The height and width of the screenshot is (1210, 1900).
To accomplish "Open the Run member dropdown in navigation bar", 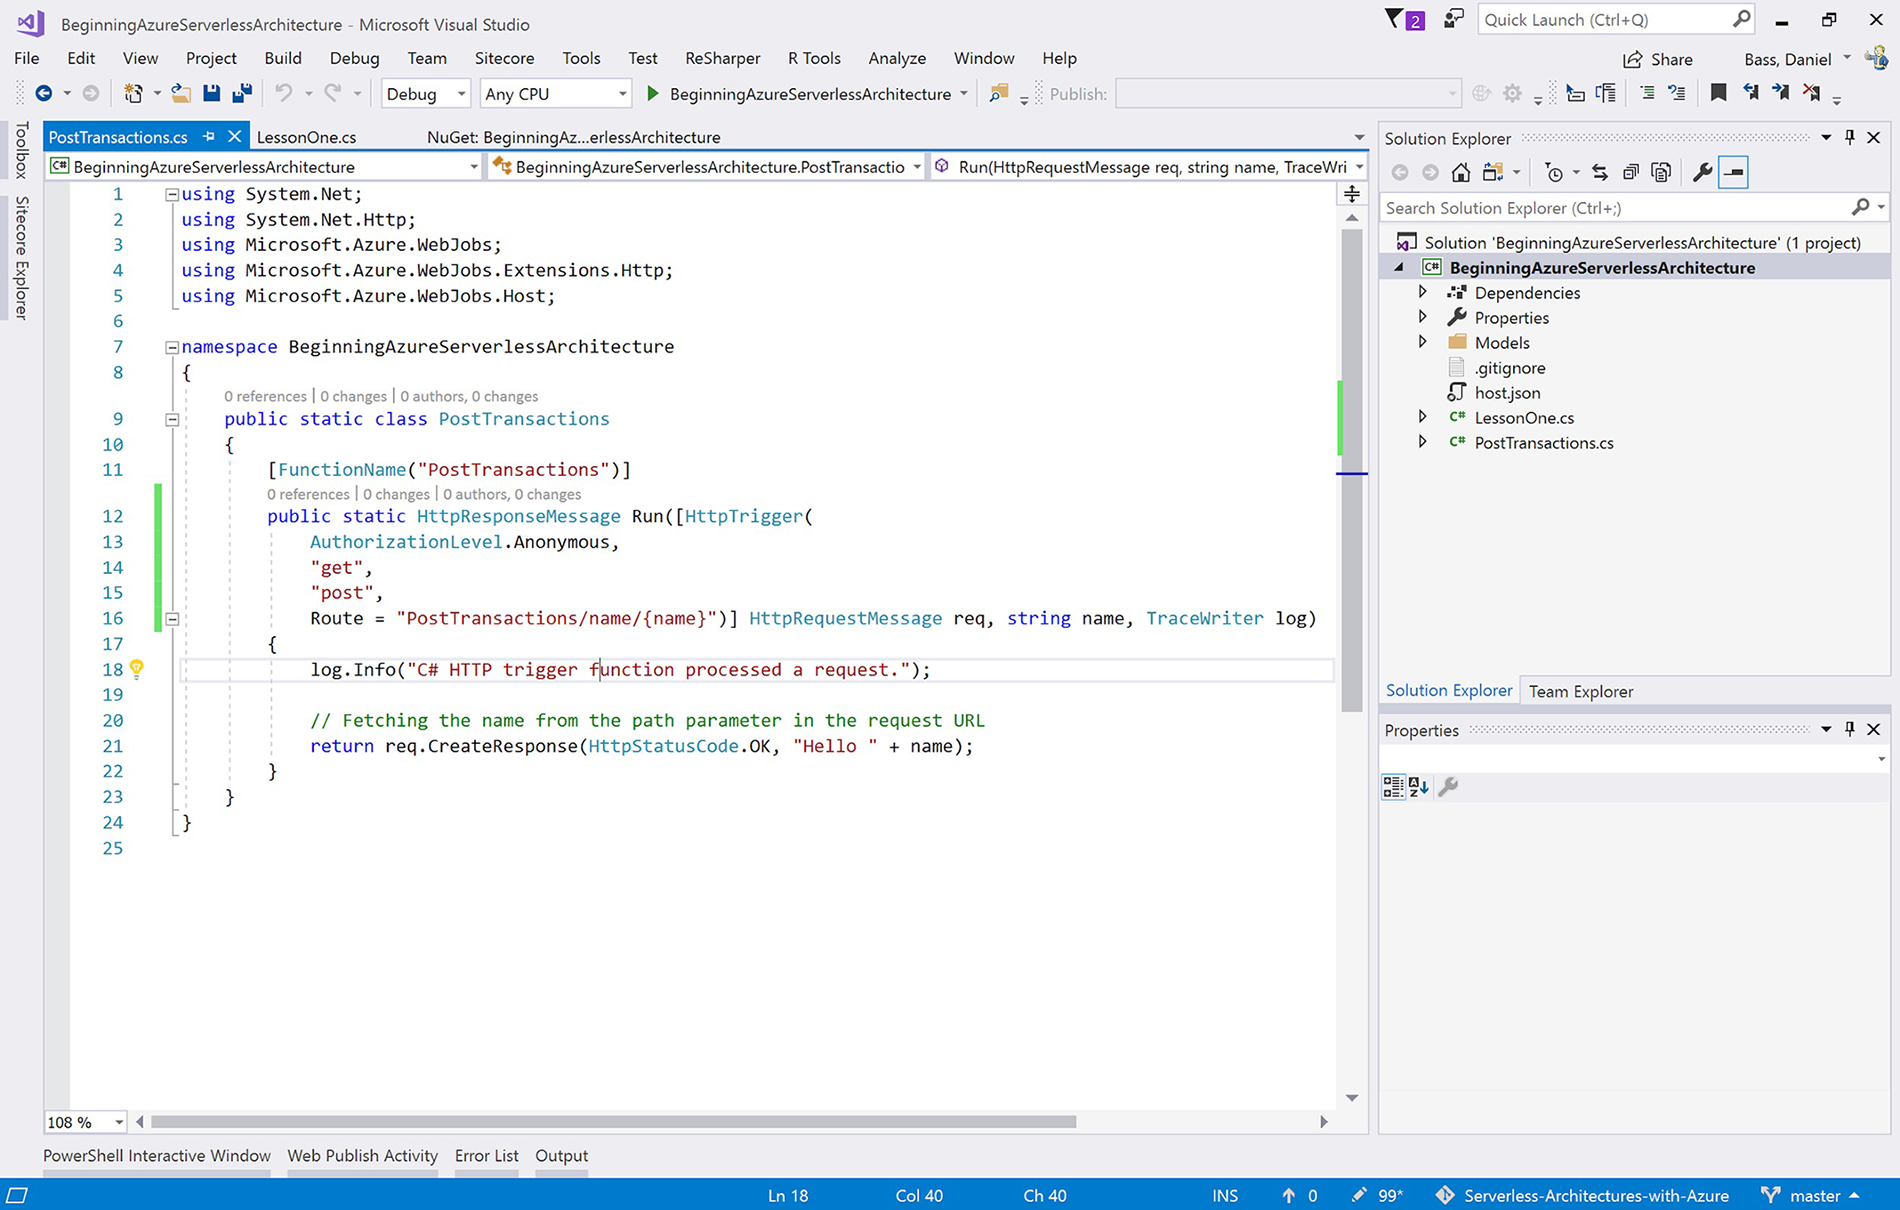I will (x=1150, y=166).
